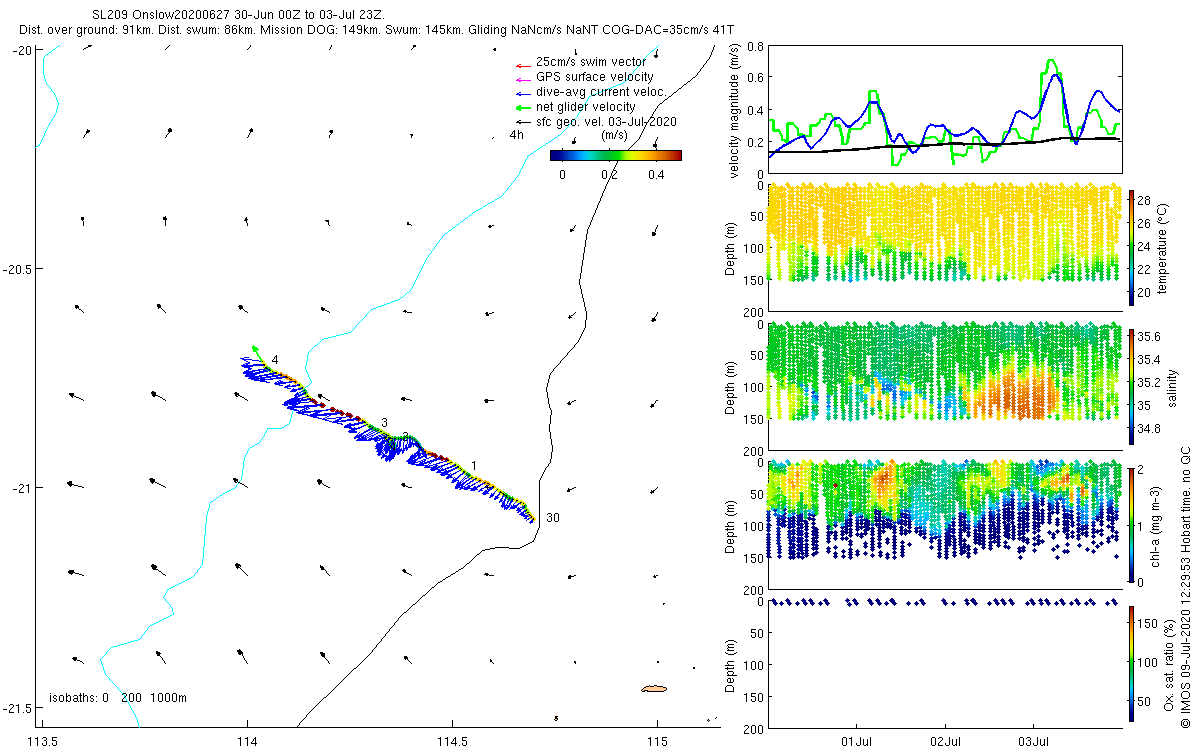The width and height of the screenshot is (1200, 750).
Task: Click waypoint label '3' on the glider track
Action: (384, 424)
